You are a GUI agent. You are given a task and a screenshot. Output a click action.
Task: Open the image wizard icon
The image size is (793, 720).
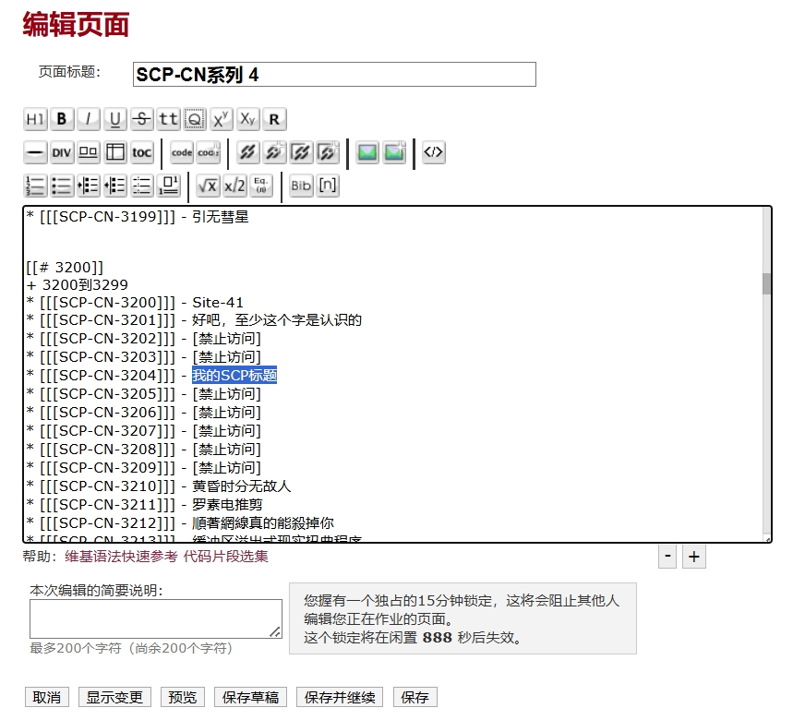pos(394,152)
